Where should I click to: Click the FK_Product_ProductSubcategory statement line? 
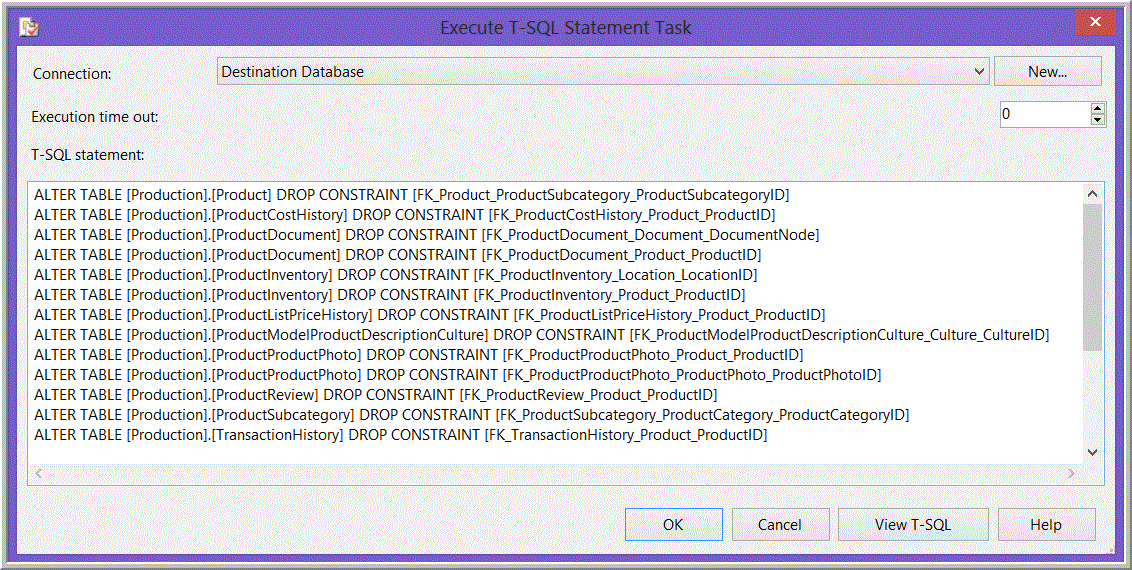(x=411, y=195)
